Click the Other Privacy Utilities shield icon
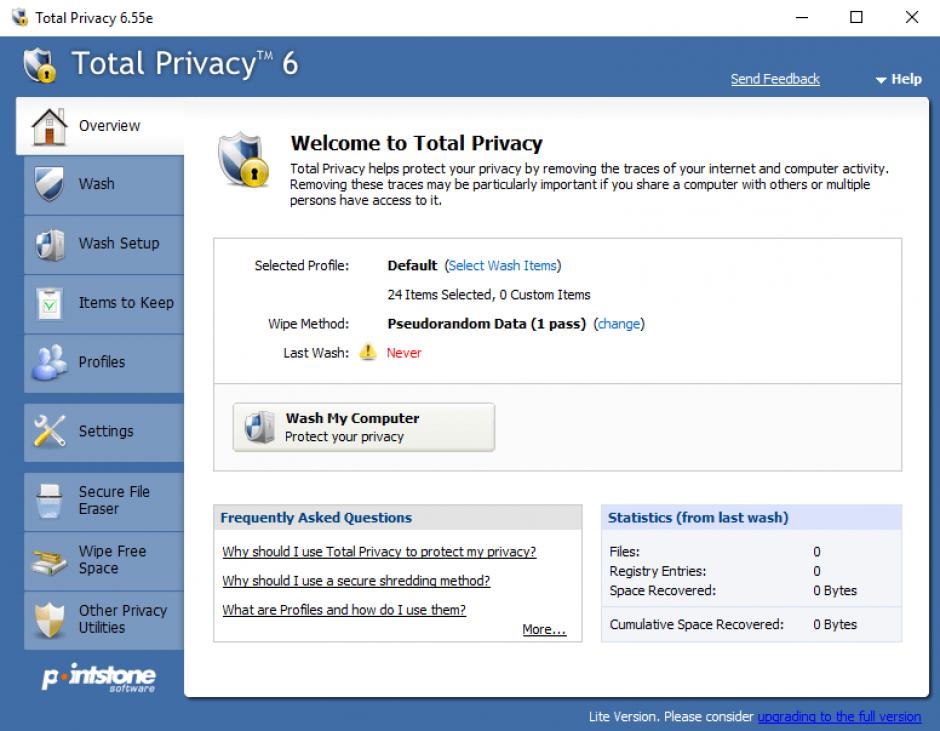The width and height of the screenshot is (940, 731). tap(49, 619)
